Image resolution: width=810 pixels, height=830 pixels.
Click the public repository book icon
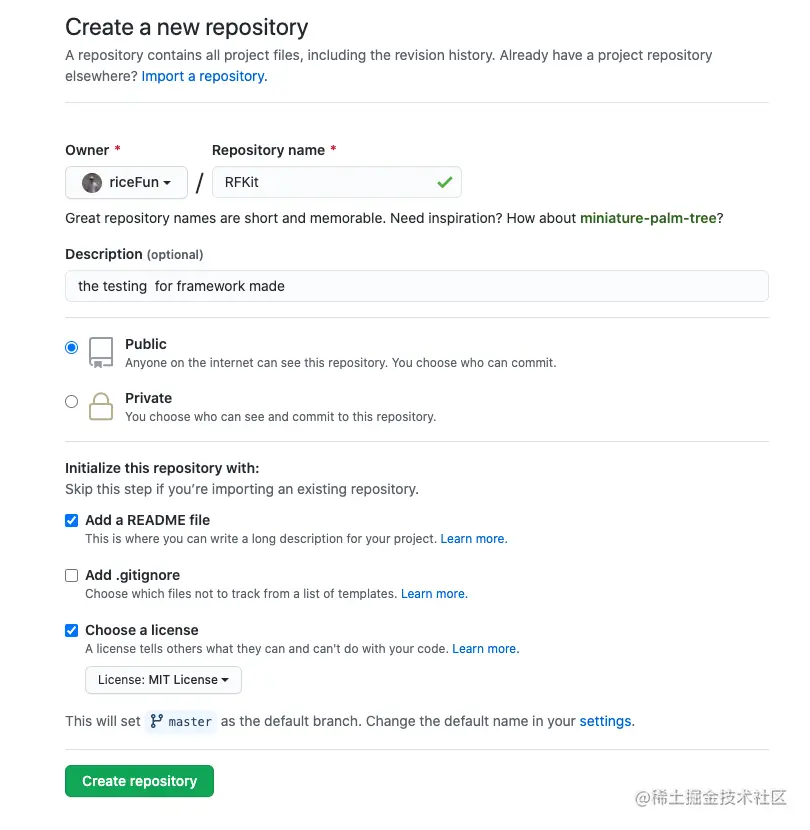tap(101, 352)
